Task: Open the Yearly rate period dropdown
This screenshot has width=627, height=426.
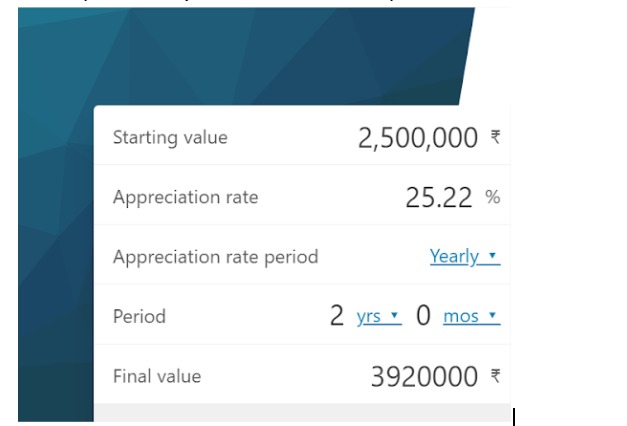Action: 465,256
